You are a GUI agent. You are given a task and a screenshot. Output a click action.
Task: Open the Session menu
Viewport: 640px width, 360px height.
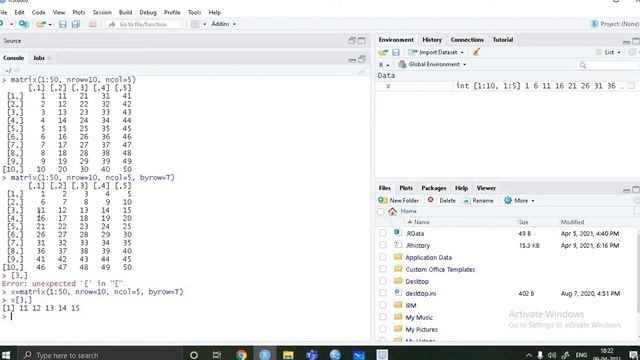(x=102, y=12)
